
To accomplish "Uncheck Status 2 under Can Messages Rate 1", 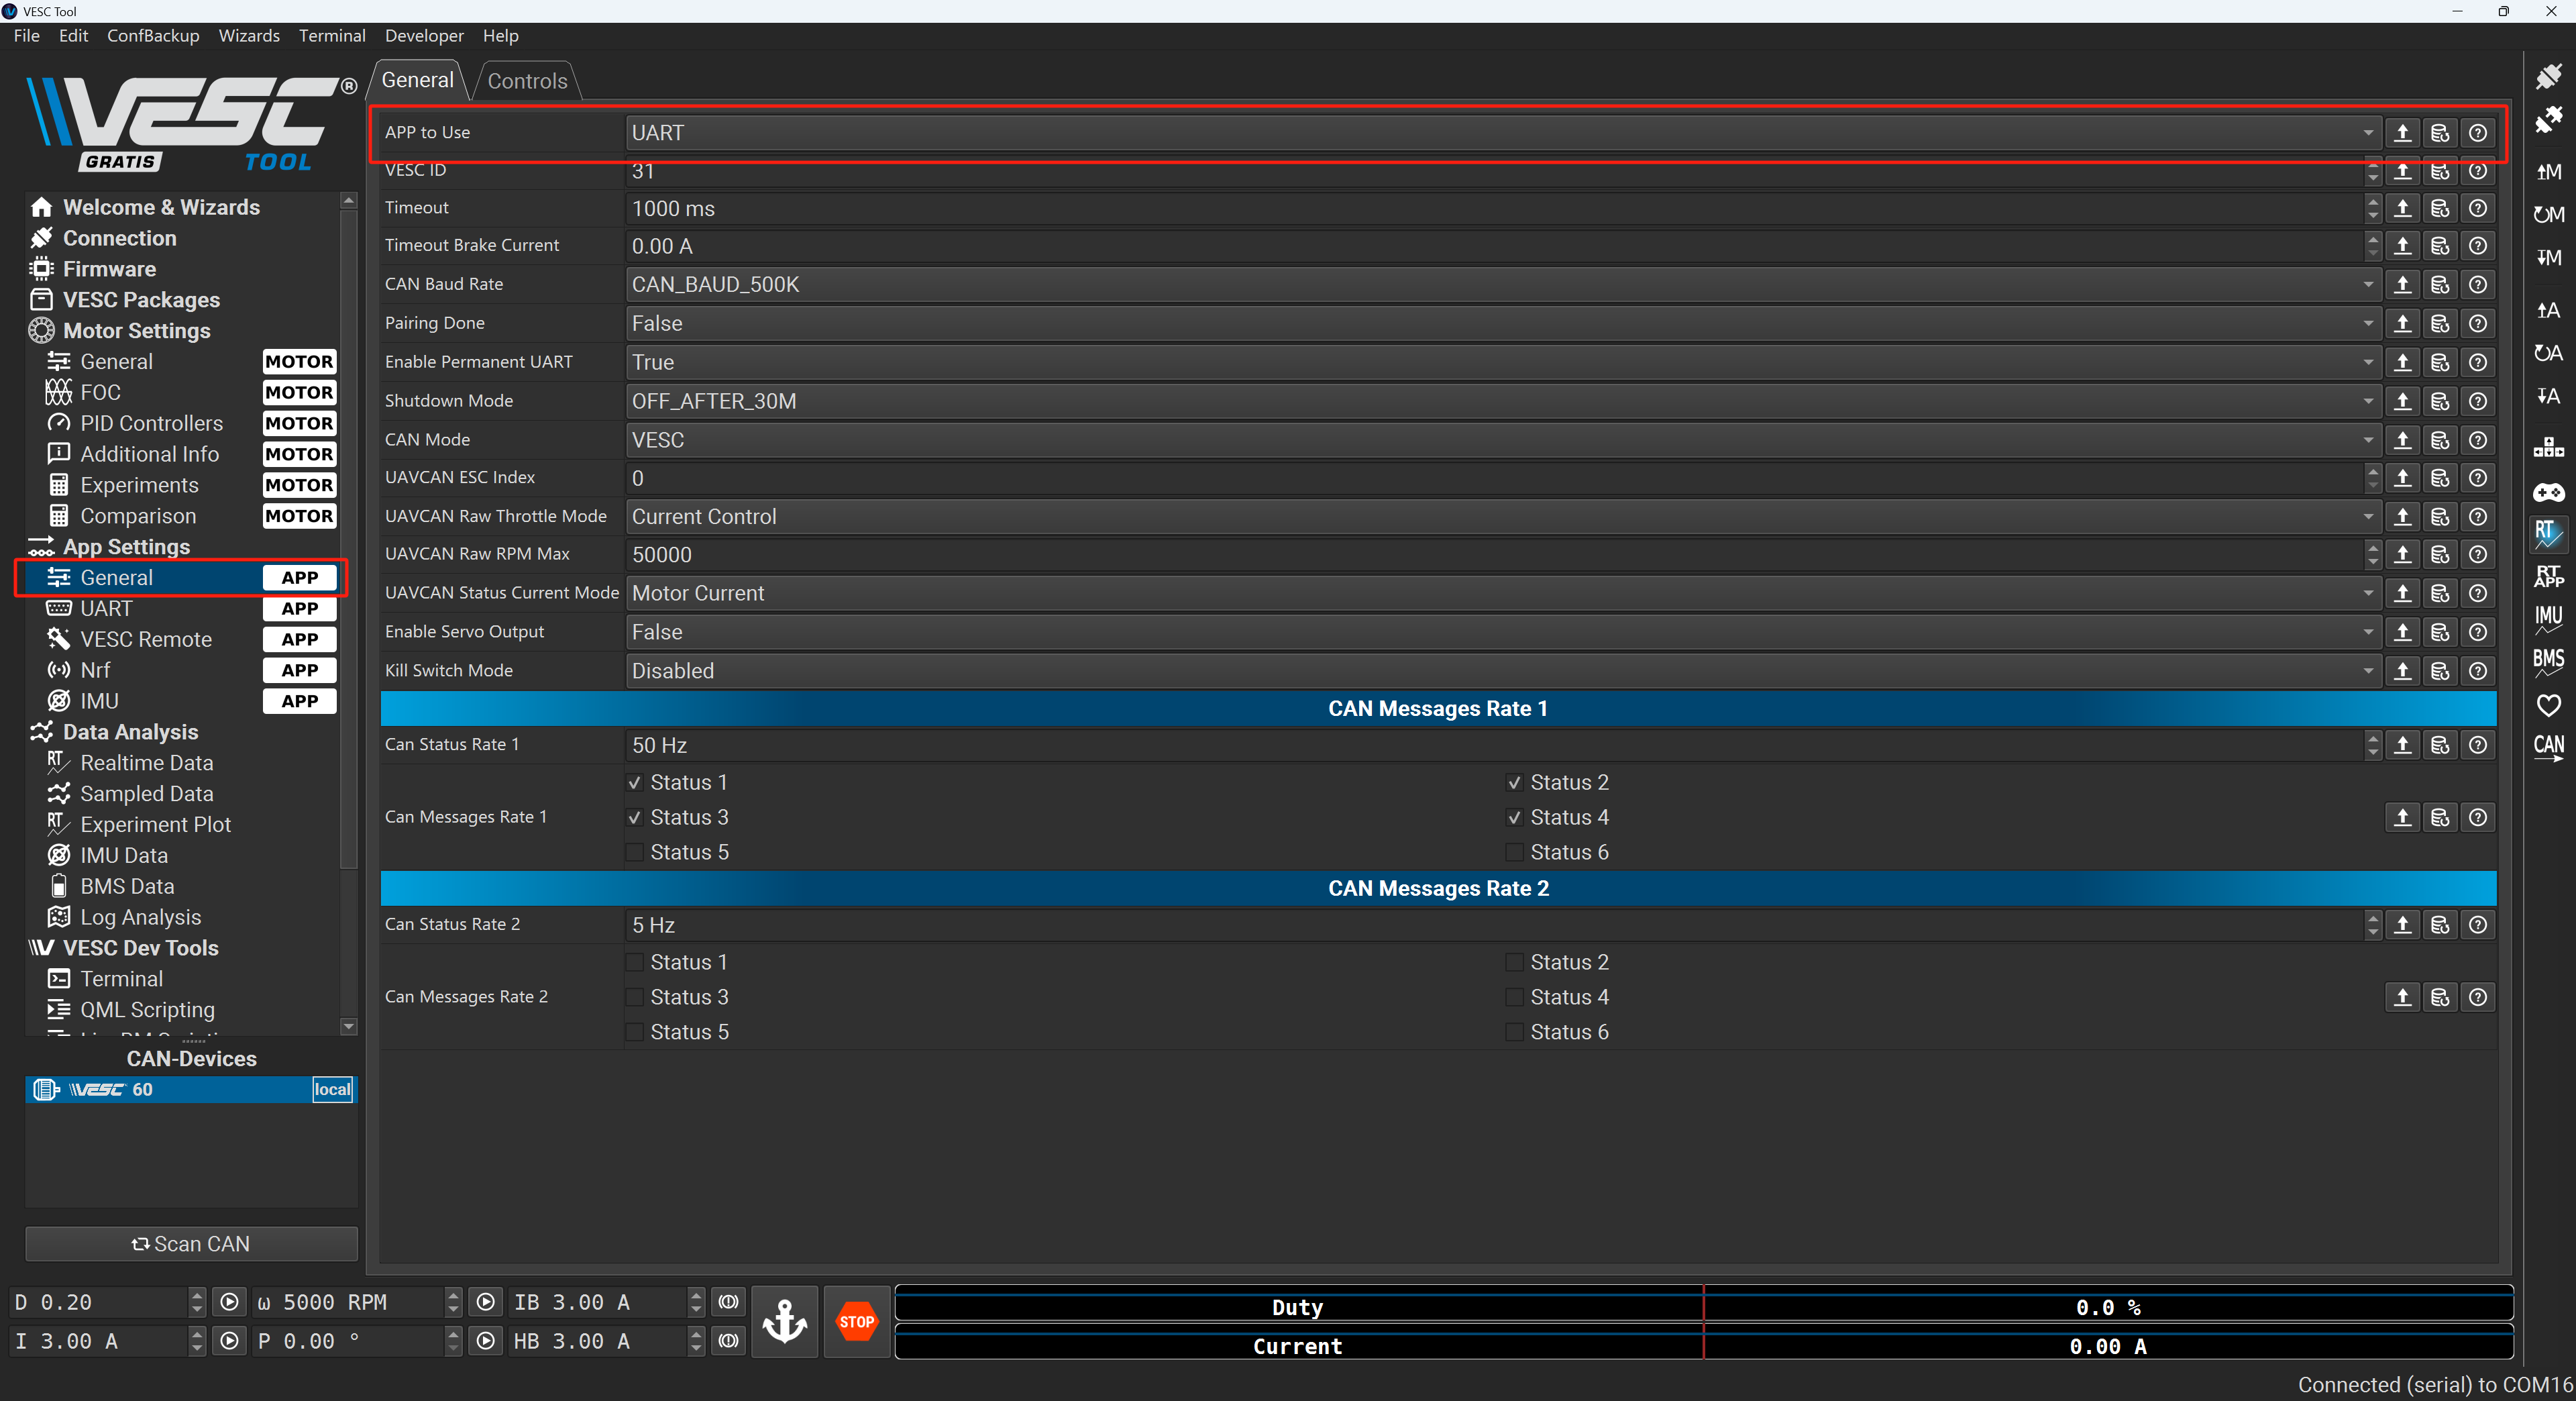I will pos(1514,783).
